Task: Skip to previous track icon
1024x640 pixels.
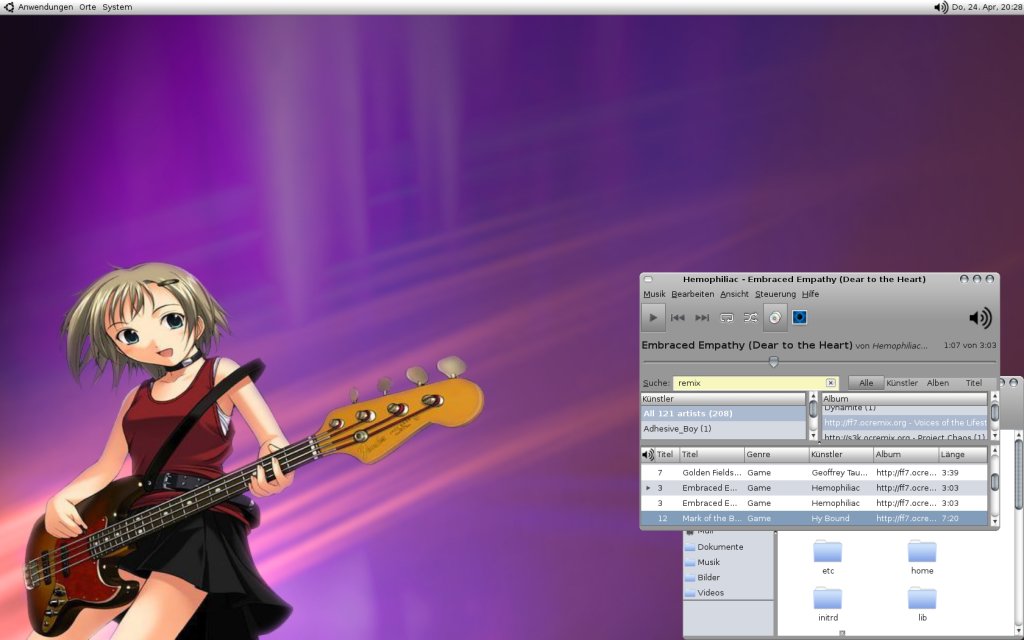Action: (x=677, y=318)
